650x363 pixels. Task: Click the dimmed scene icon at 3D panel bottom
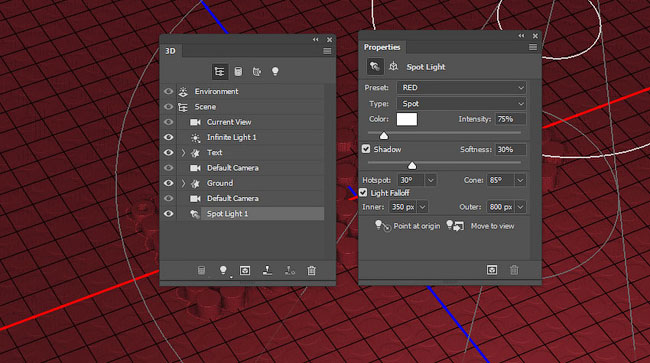(x=201, y=271)
